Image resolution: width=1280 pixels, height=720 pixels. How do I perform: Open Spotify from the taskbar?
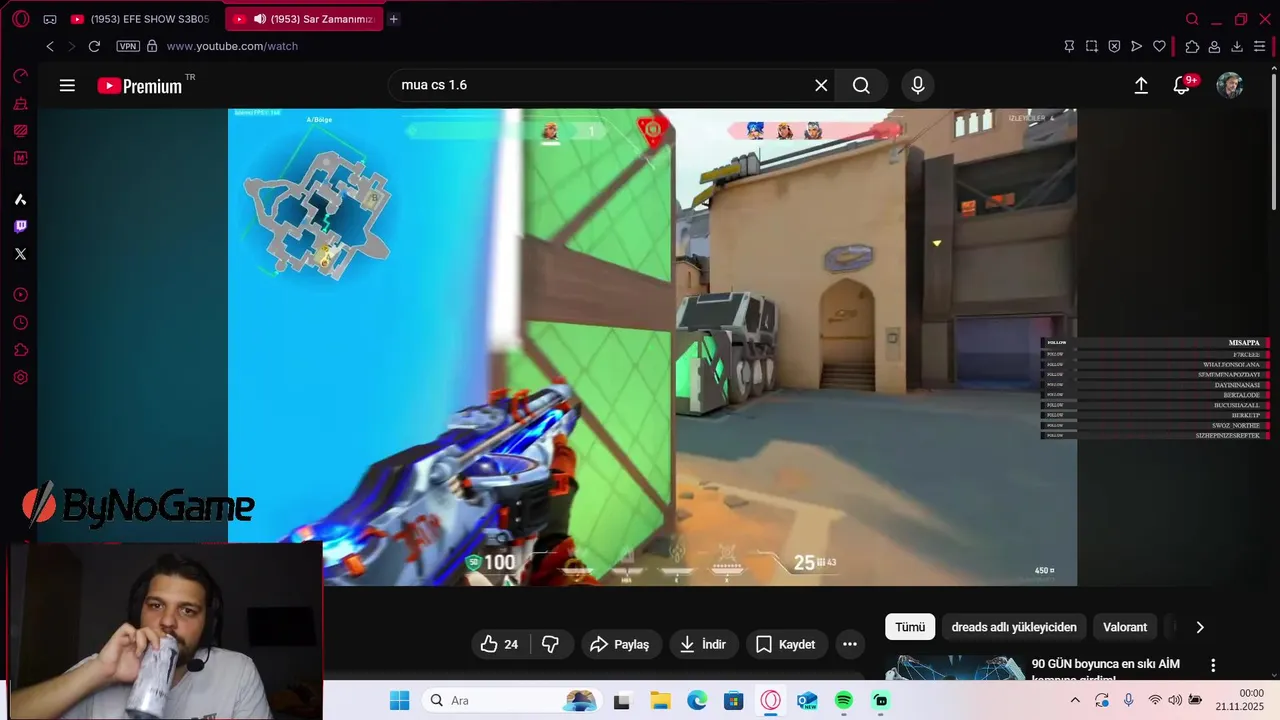[844, 701]
